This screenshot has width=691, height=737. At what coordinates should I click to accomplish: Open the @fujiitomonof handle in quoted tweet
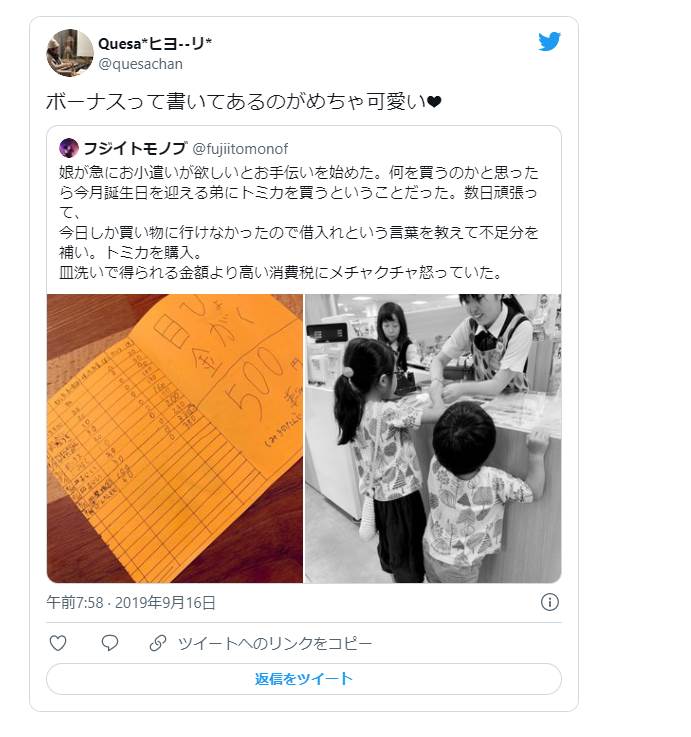pyautogui.click(x=240, y=149)
